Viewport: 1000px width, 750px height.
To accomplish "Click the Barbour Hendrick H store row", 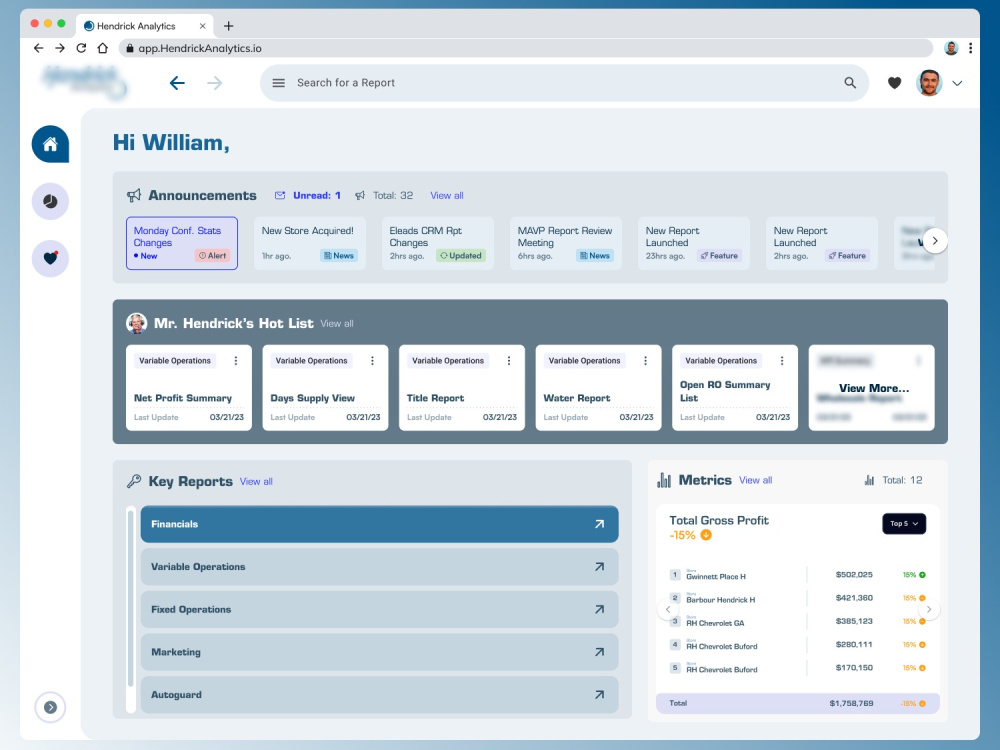I will [797, 598].
